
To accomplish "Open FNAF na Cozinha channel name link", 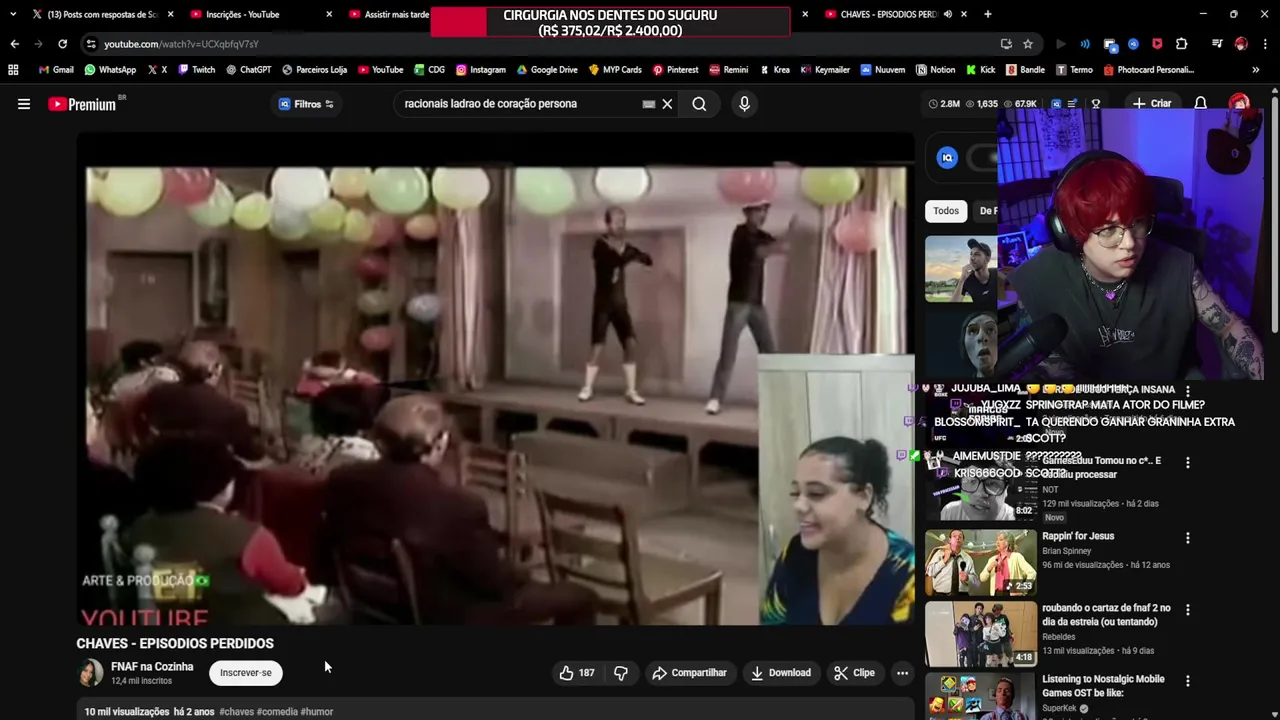I will [x=152, y=667].
